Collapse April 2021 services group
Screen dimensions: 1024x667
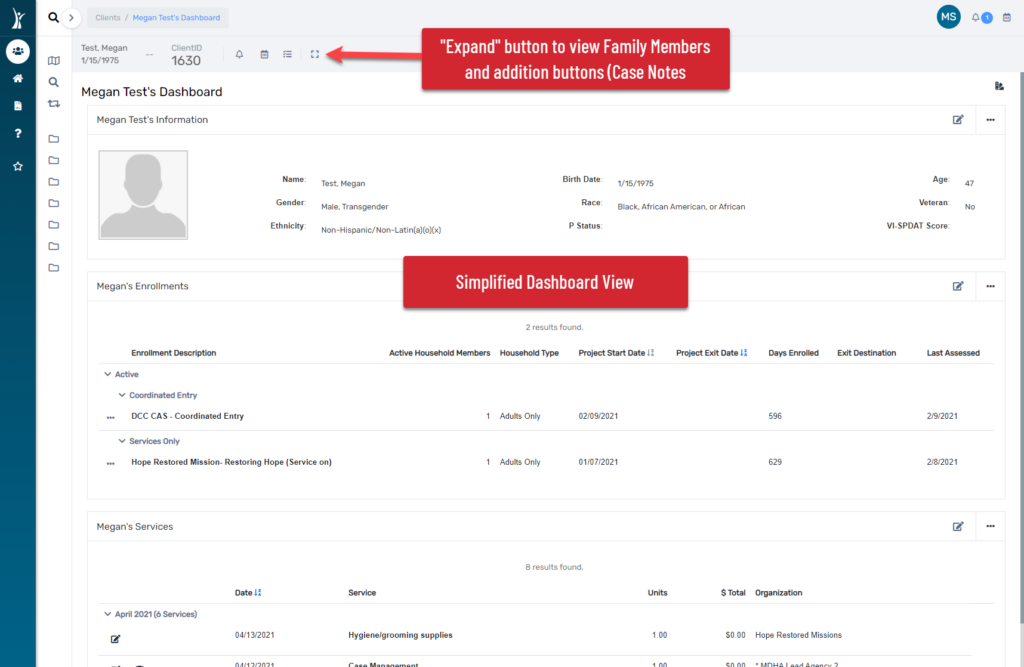click(x=108, y=614)
